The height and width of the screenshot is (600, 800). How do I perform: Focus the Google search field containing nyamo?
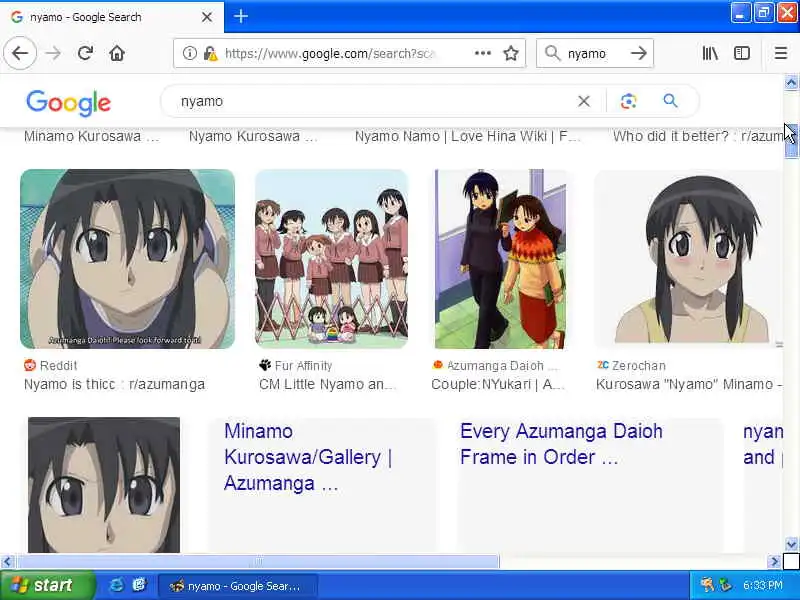click(x=372, y=101)
